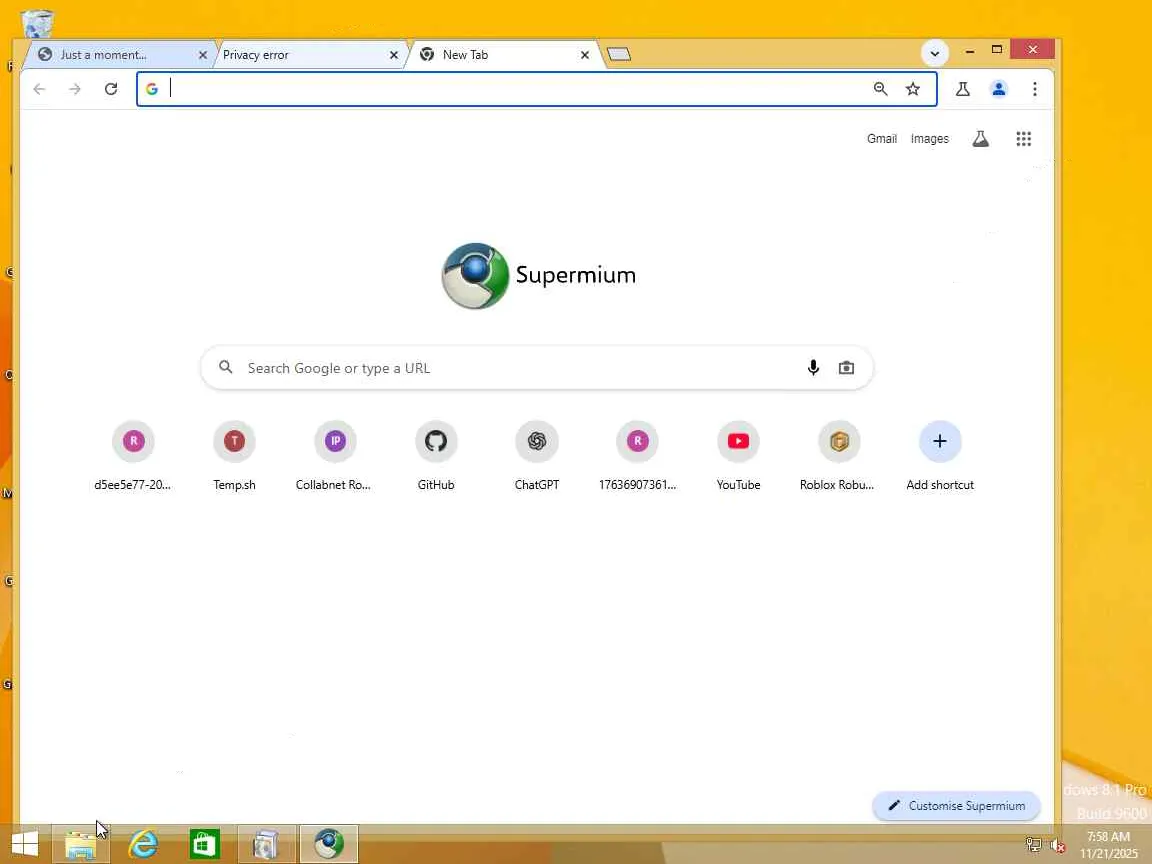
Task: Open the Labs flask icon in the toolbar
Action: point(962,89)
